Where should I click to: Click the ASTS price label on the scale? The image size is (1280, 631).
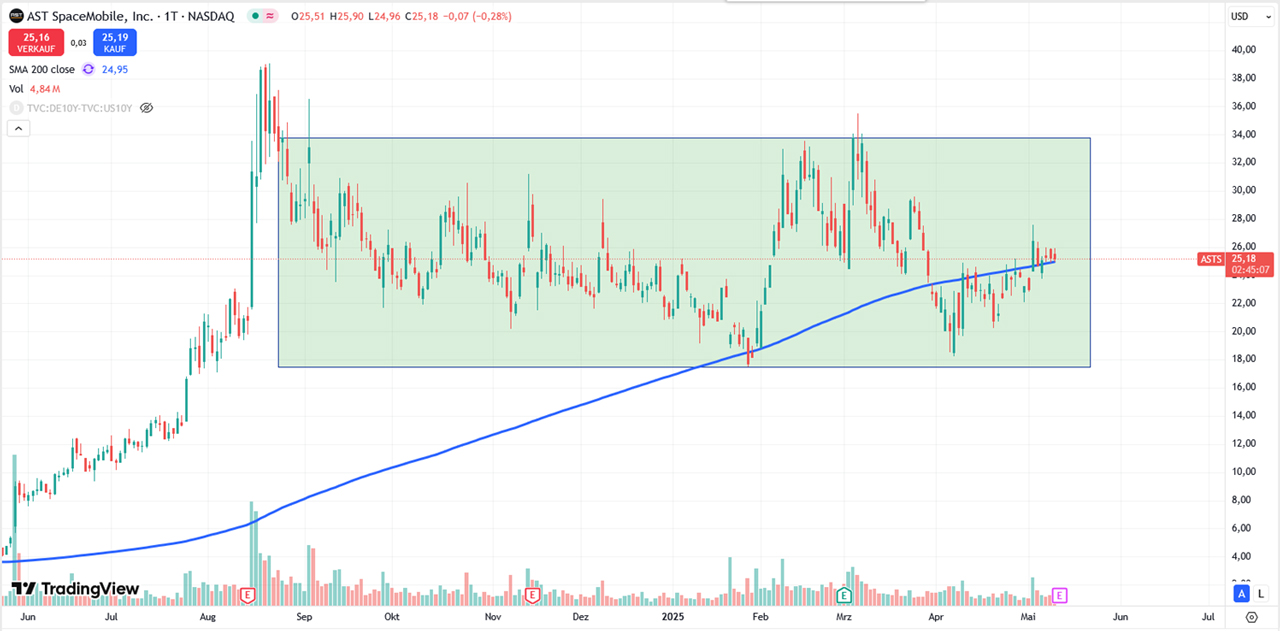click(1210, 259)
